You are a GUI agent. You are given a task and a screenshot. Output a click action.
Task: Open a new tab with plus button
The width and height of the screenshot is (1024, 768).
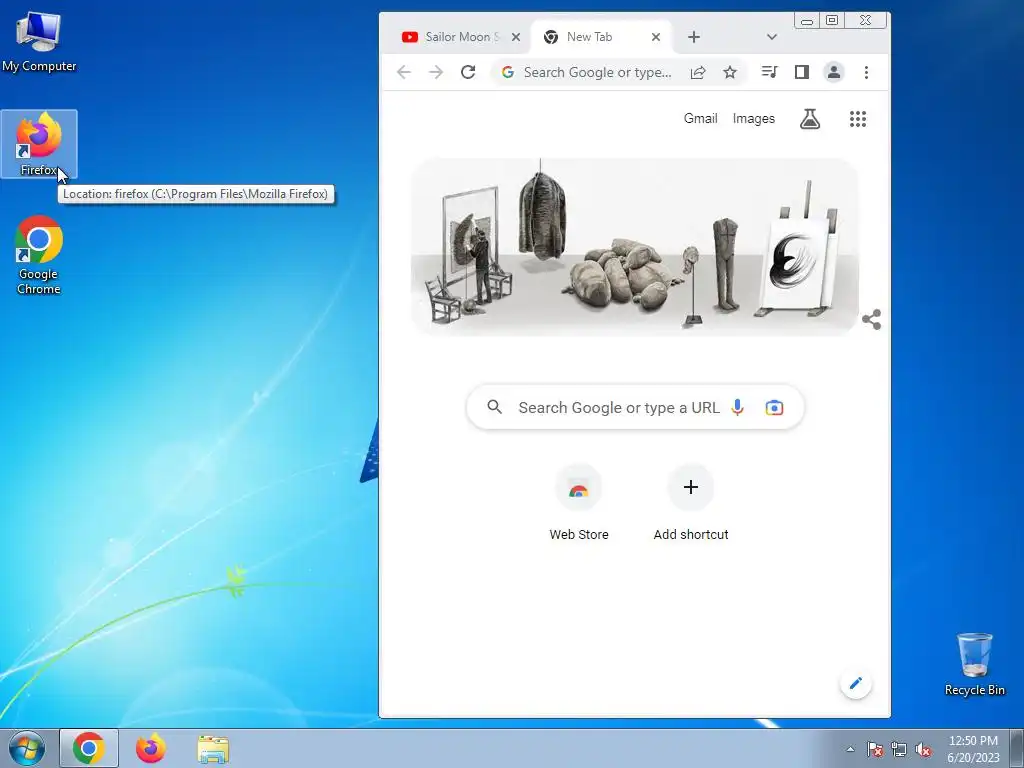click(x=694, y=37)
